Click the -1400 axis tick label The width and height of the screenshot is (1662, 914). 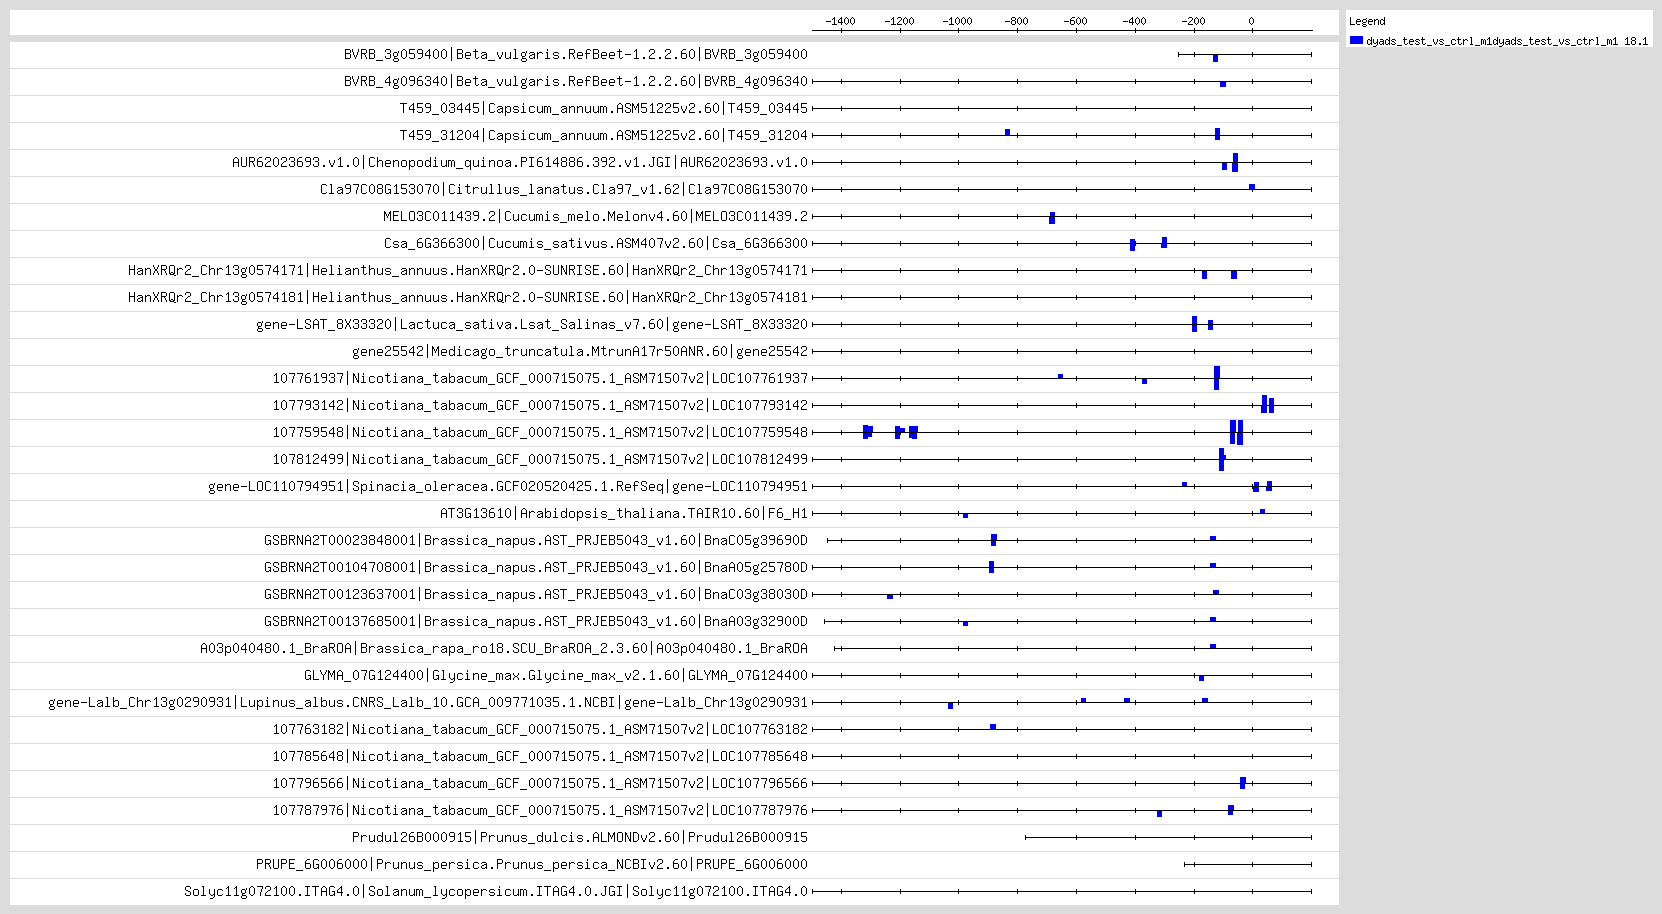(x=840, y=21)
